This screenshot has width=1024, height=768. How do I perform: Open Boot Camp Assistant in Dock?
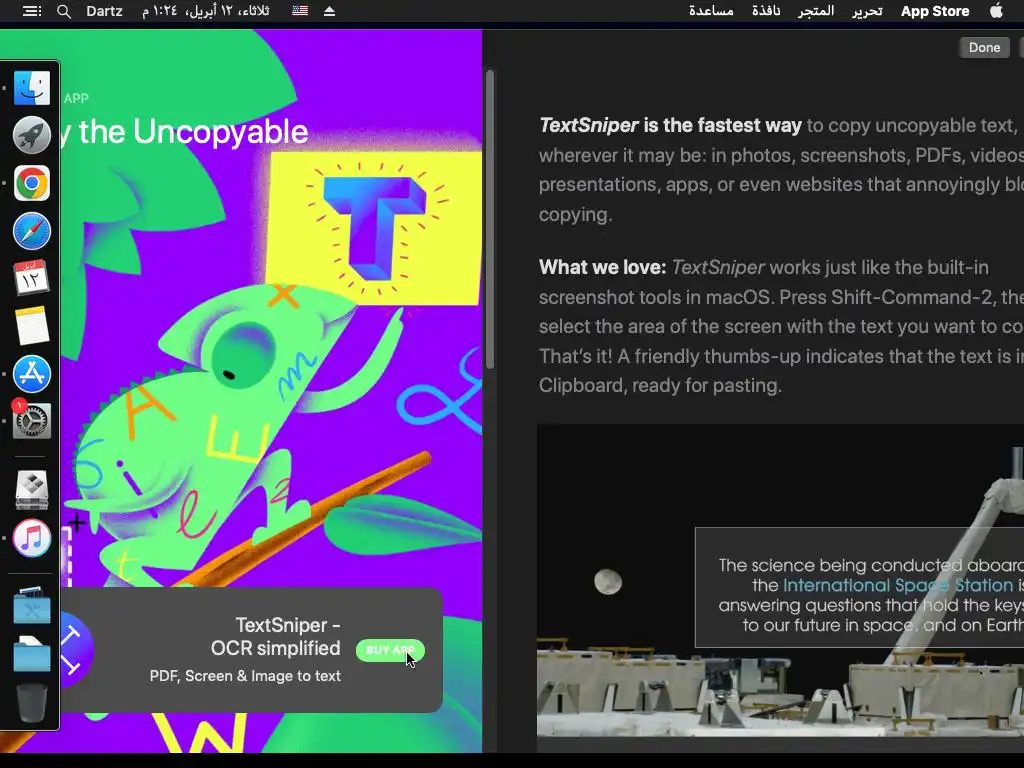31,490
